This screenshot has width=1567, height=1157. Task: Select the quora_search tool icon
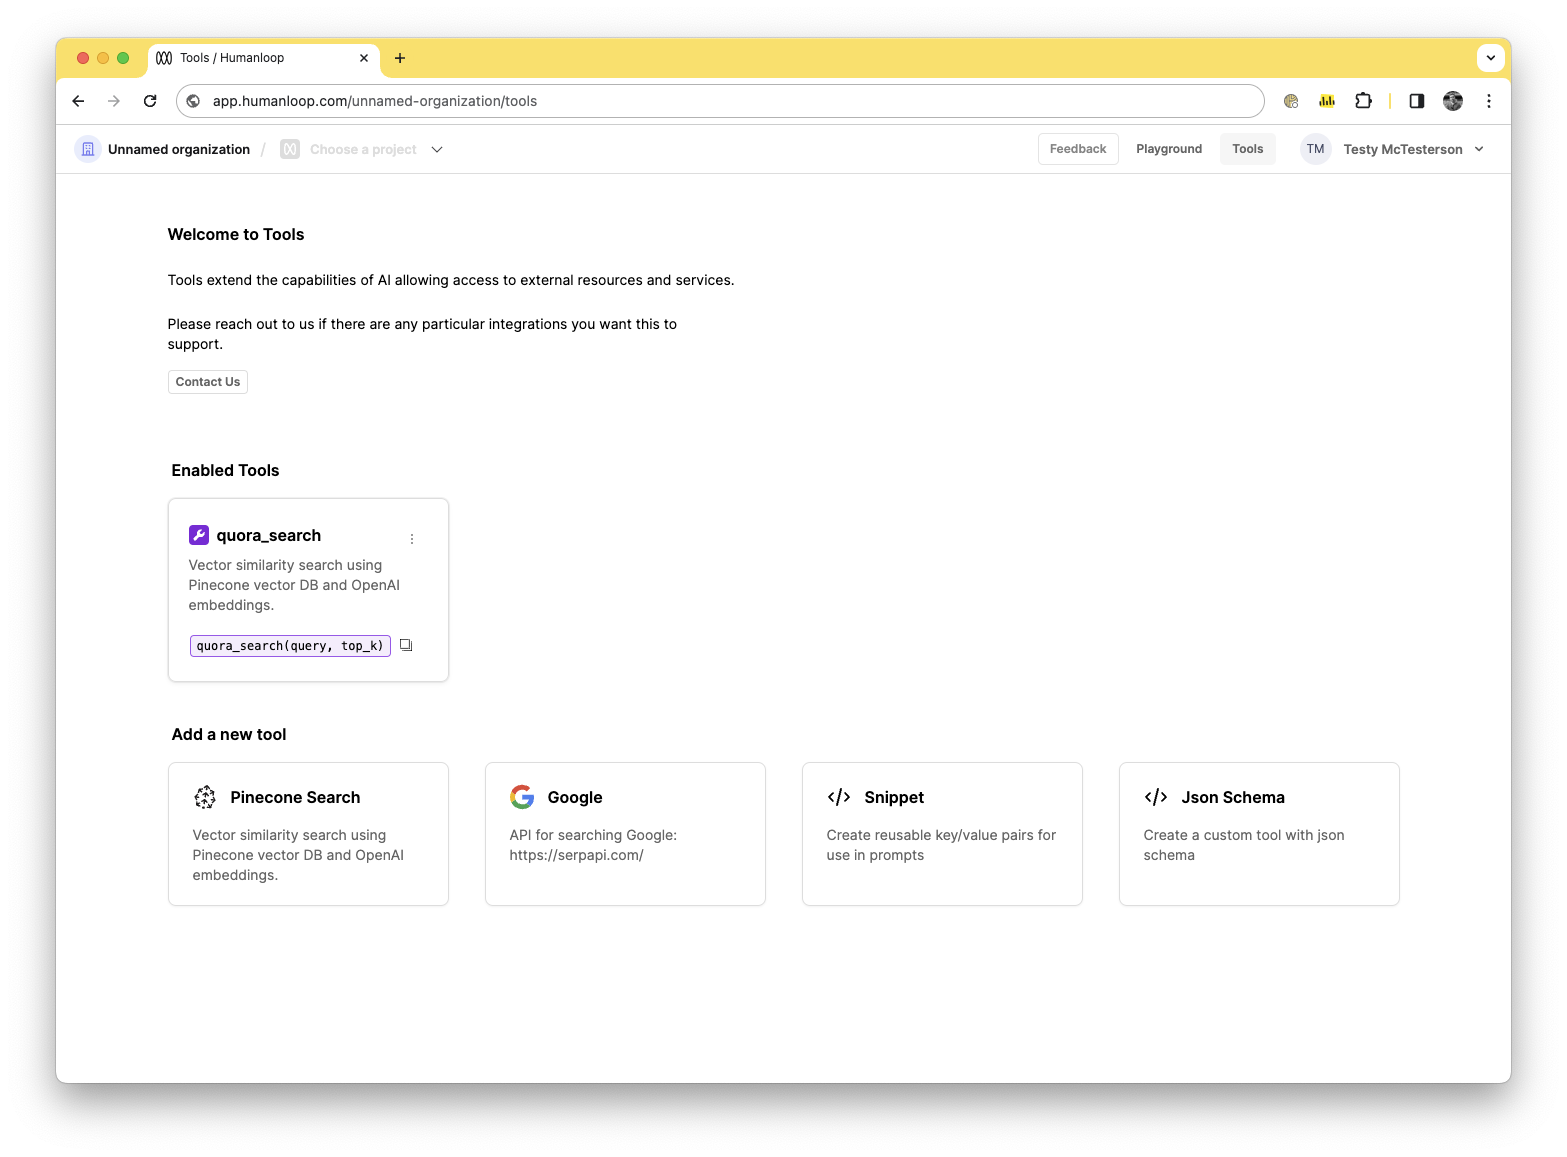pyautogui.click(x=199, y=535)
